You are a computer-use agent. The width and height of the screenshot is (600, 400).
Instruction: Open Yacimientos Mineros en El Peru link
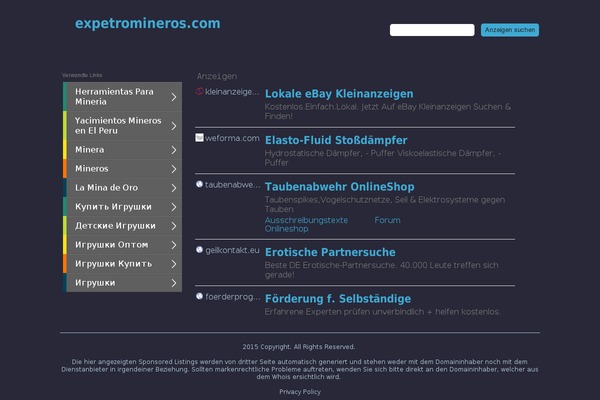pyautogui.click(x=122, y=126)
